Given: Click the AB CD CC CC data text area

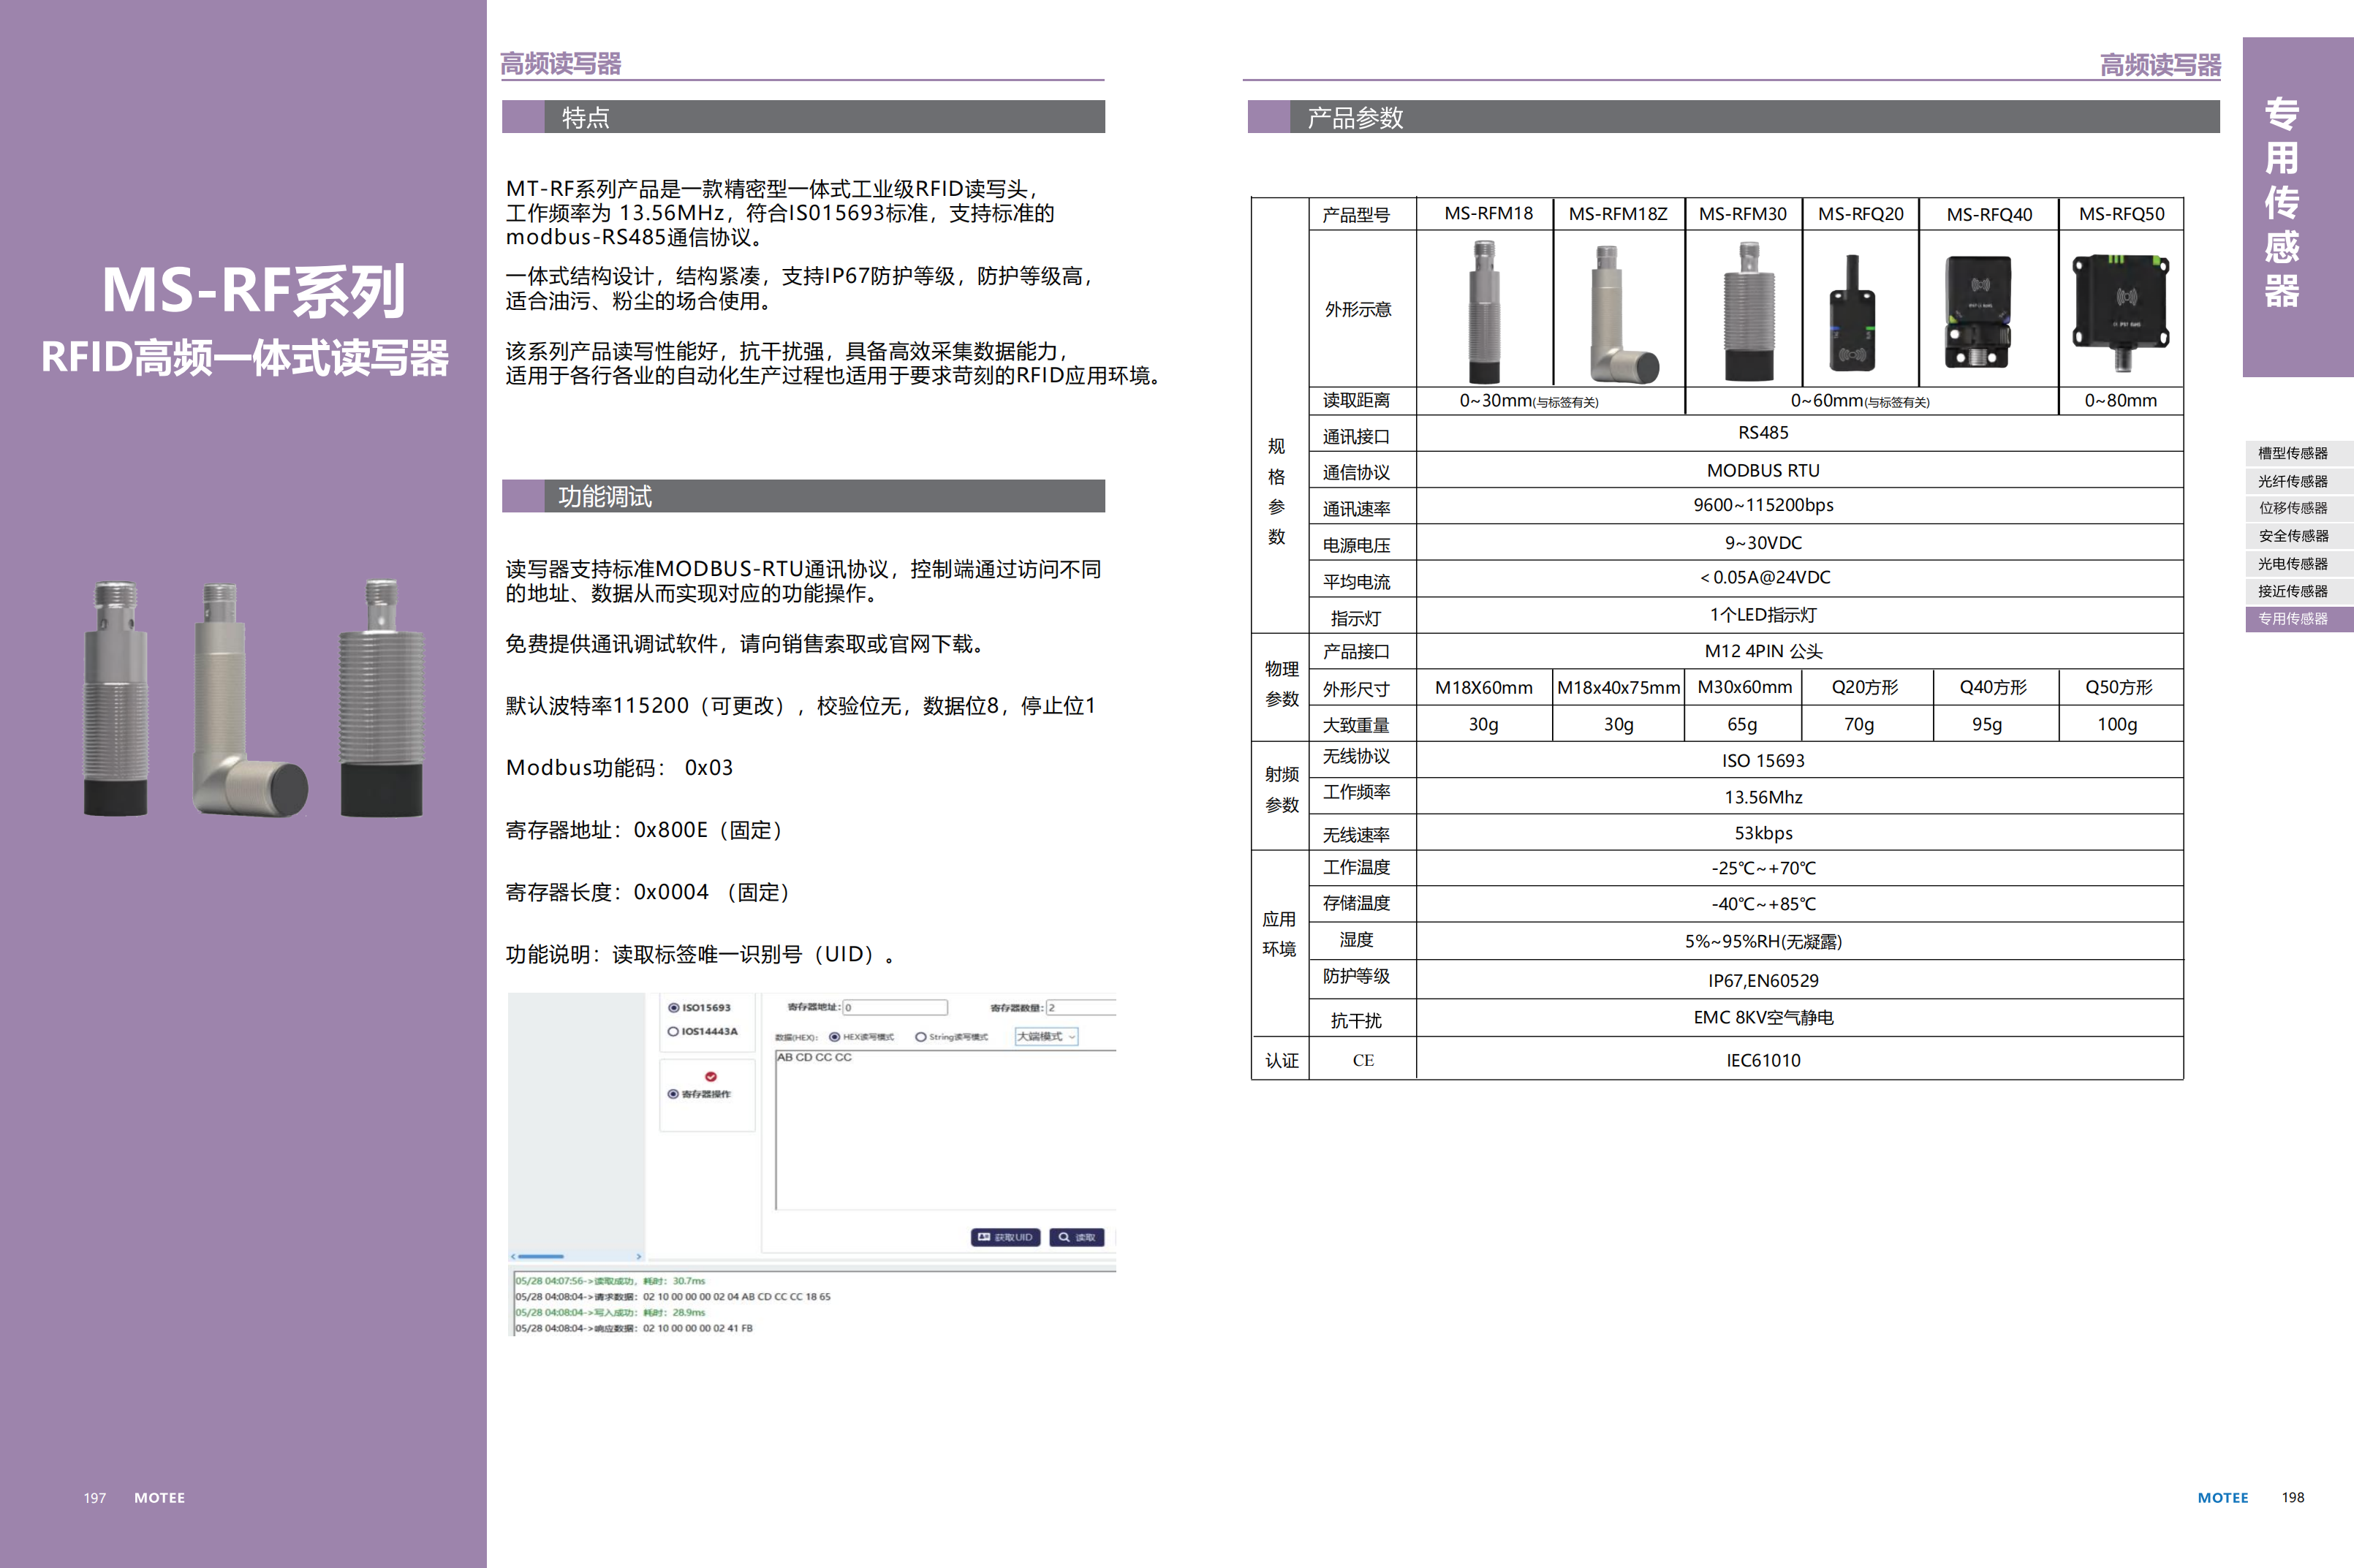Looking at the screenshot, I should click(945, 1130).
